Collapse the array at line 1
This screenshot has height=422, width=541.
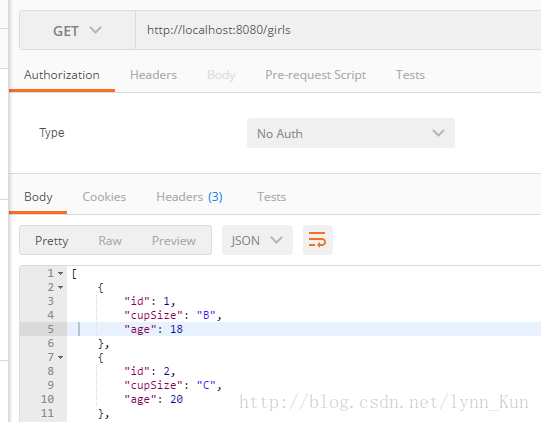(61, 273)
